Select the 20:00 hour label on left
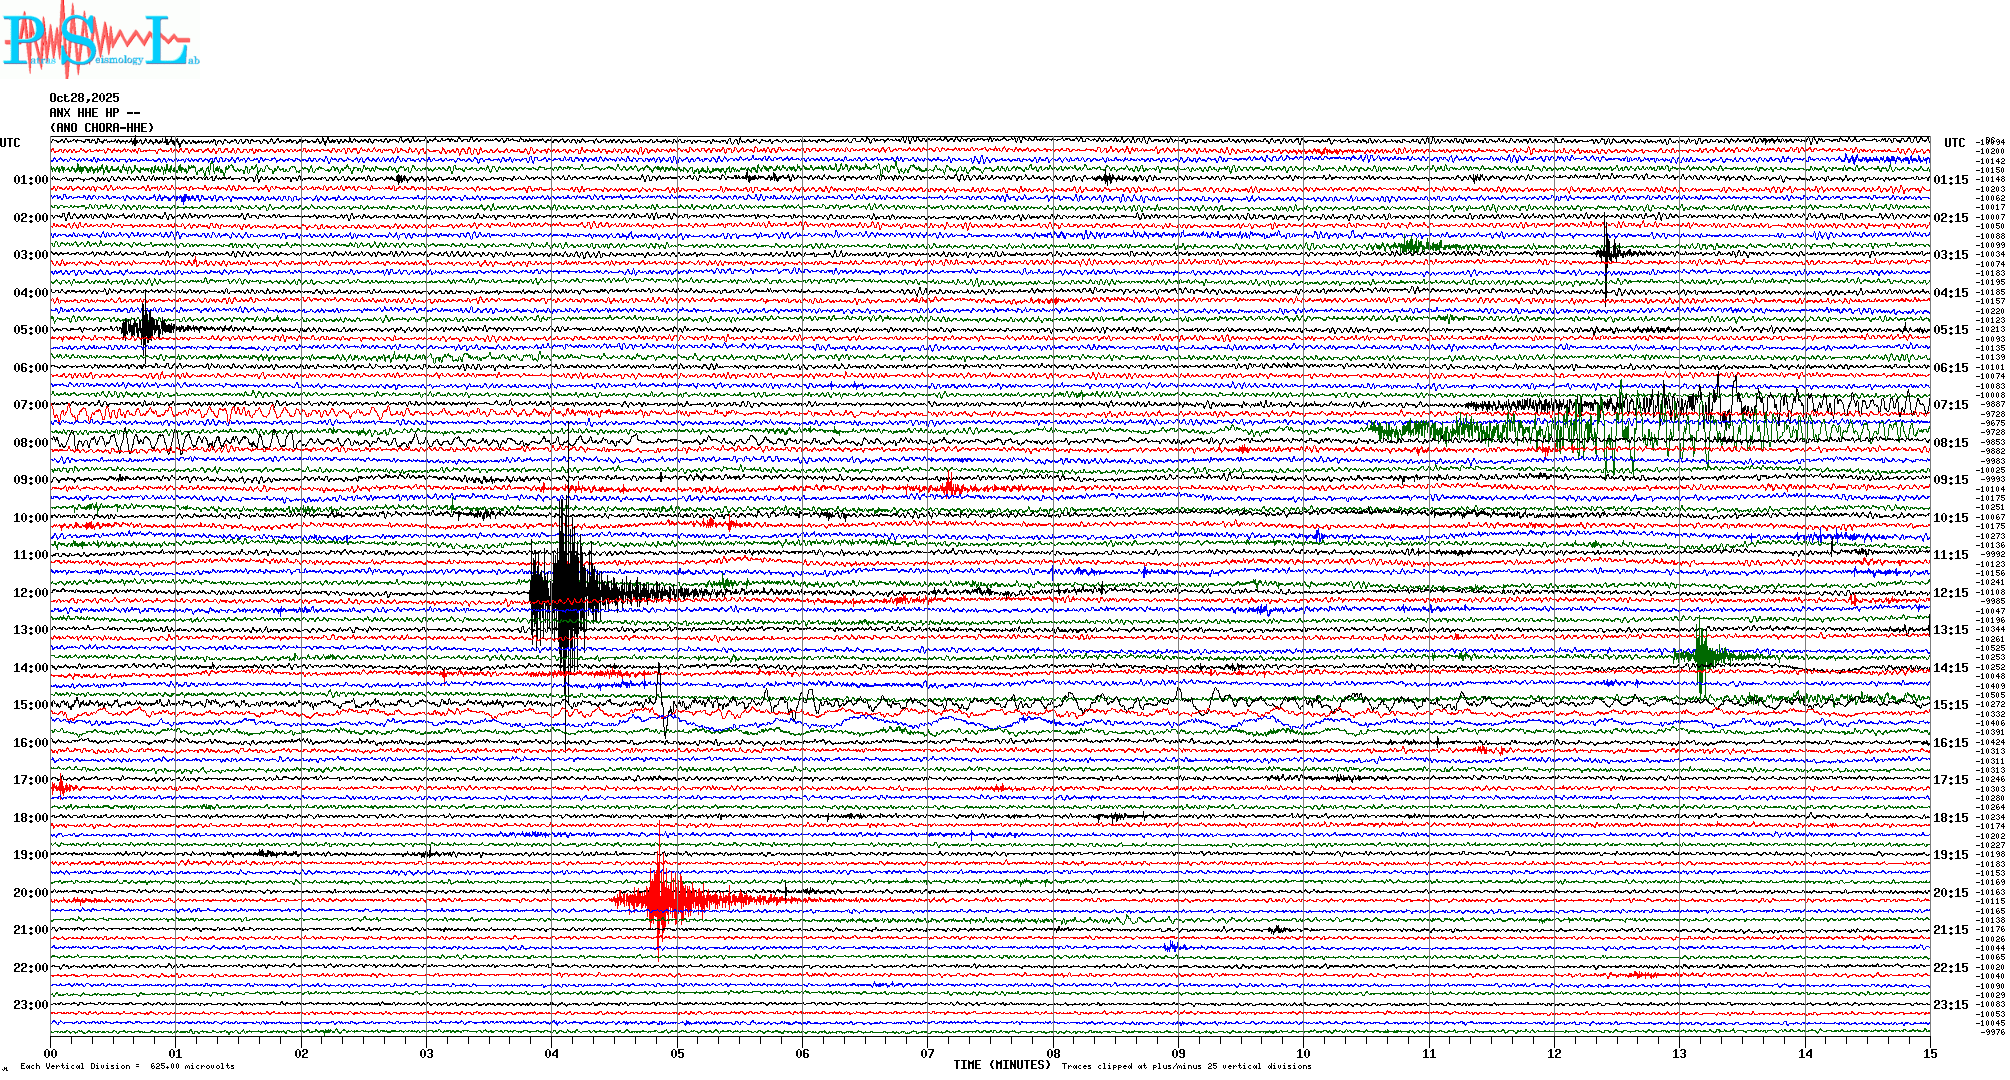The height and width of the screenshot is (1080, 2010). pyautogui.click(x=30, y=893)
